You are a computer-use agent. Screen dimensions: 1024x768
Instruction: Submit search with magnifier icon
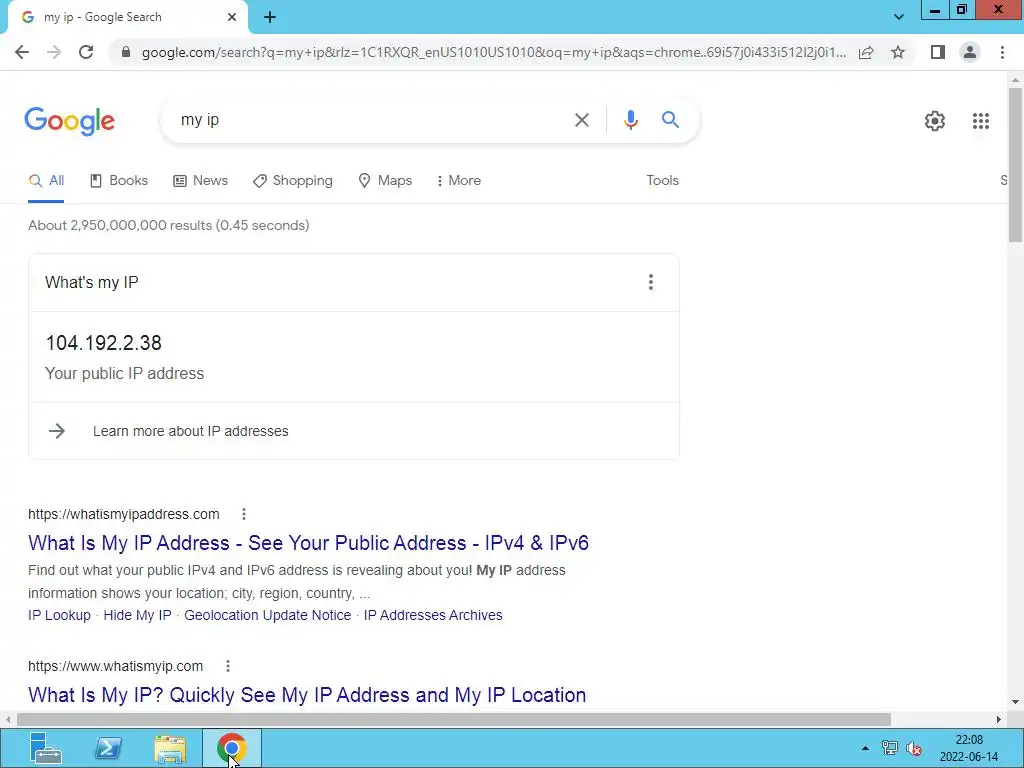pos(670,120)
